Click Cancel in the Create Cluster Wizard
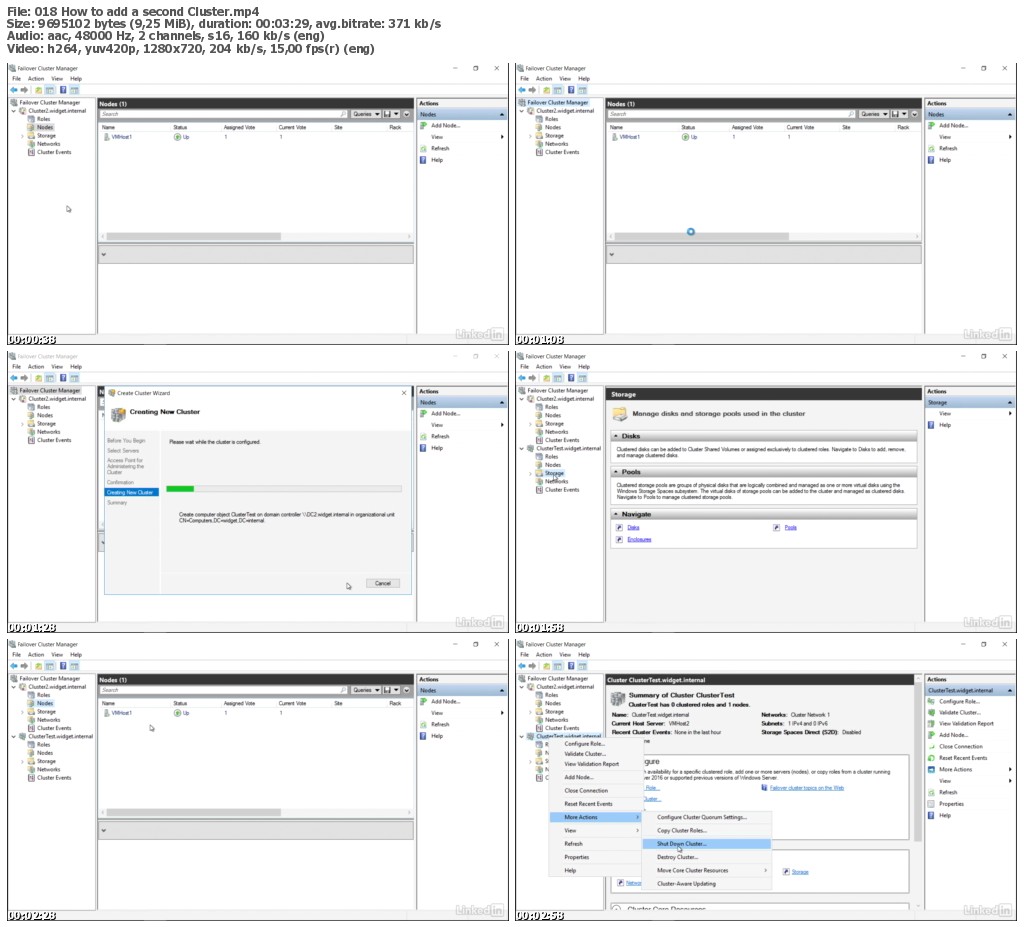The height and width of the screenshot is (927, 1024). pyautogui.click(x=383, y=583)
